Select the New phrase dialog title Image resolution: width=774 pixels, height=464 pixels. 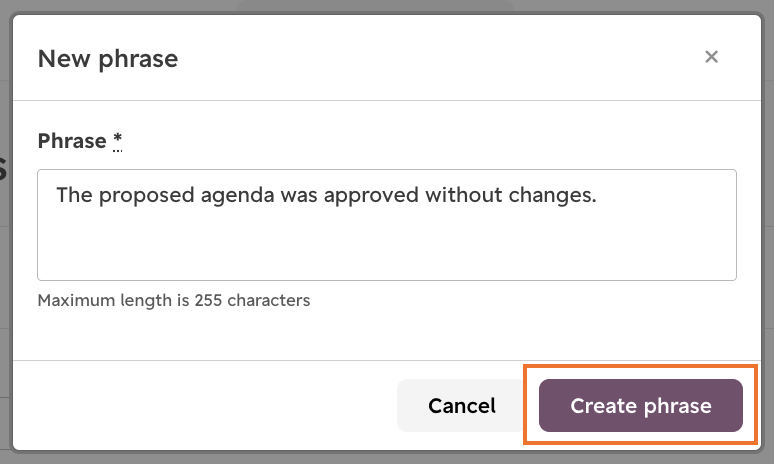pos(108,59)
